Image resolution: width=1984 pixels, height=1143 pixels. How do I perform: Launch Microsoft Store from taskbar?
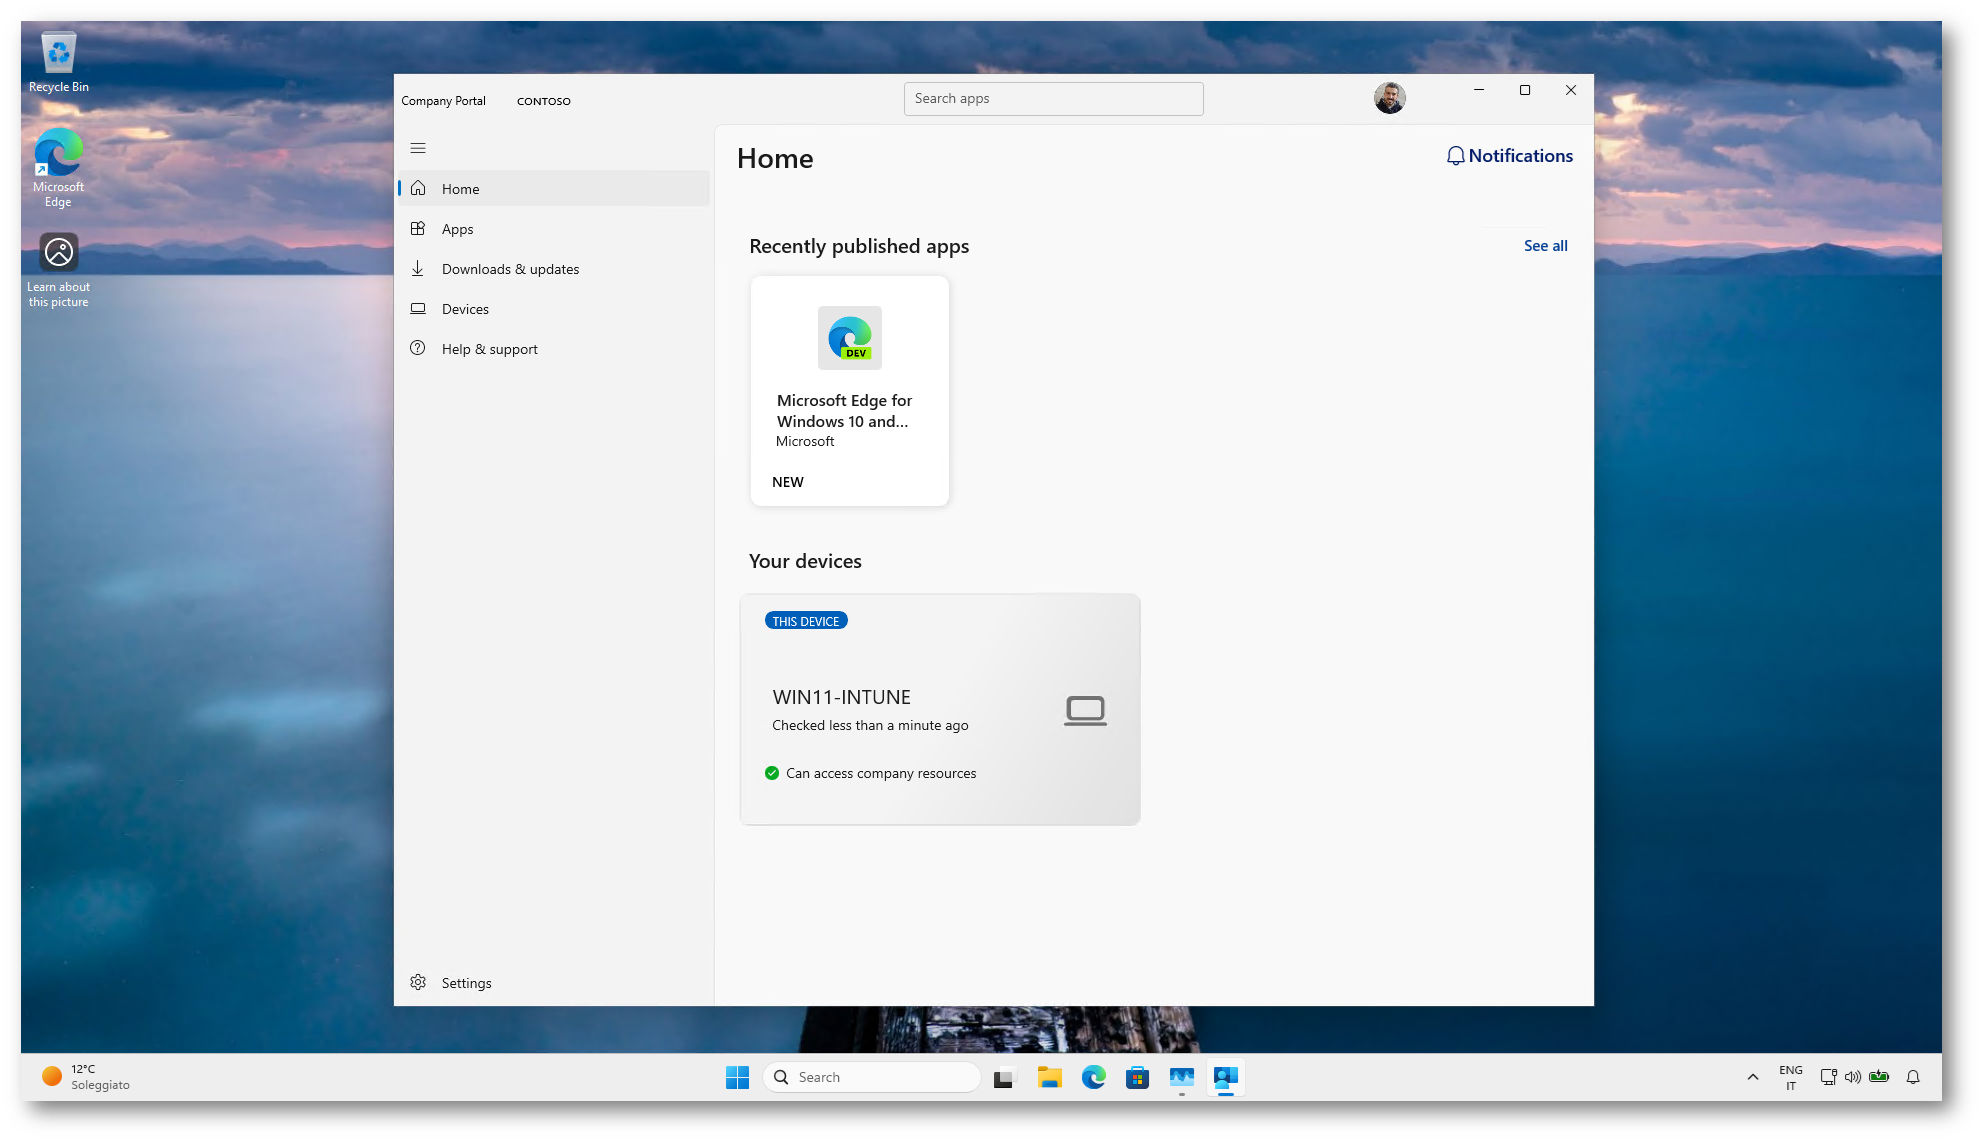pyautogui.click(x=1137, y=1077)
